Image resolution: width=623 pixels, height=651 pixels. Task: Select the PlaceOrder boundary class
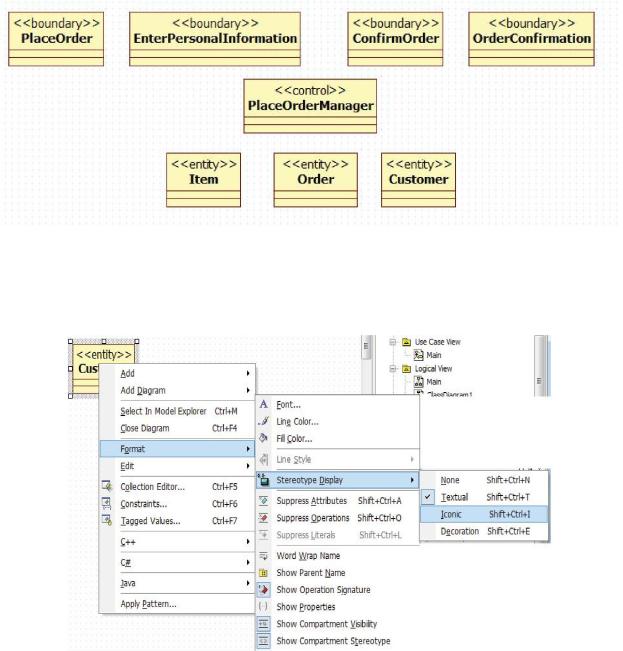click(56, 39)
